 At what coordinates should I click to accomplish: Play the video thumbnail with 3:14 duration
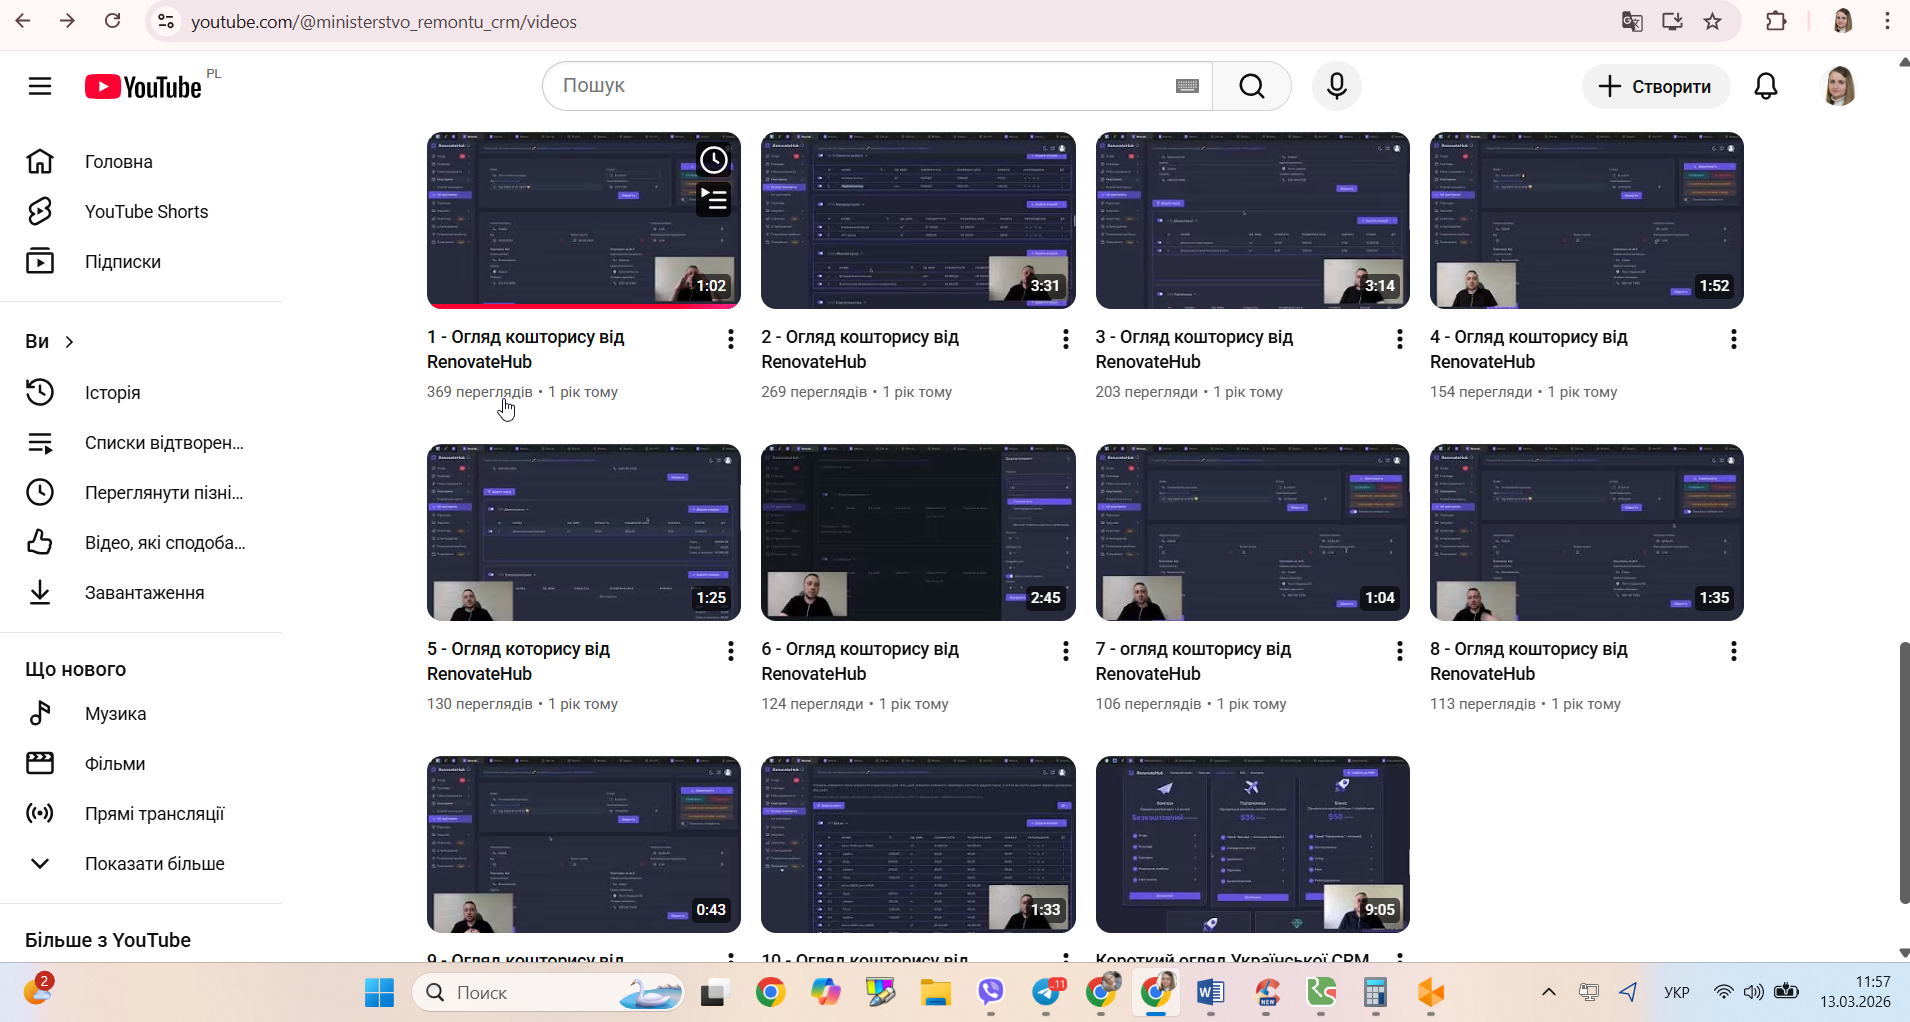(x=1253, y=220)
